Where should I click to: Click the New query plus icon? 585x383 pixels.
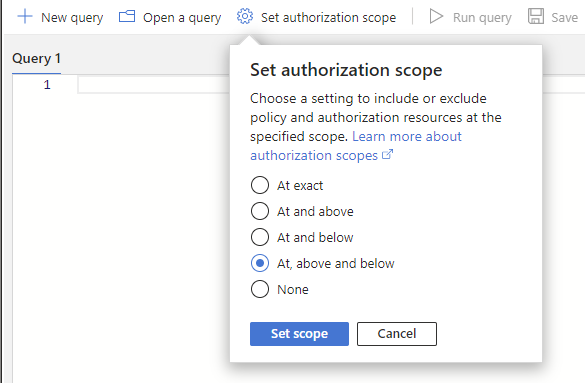point(25,17)
